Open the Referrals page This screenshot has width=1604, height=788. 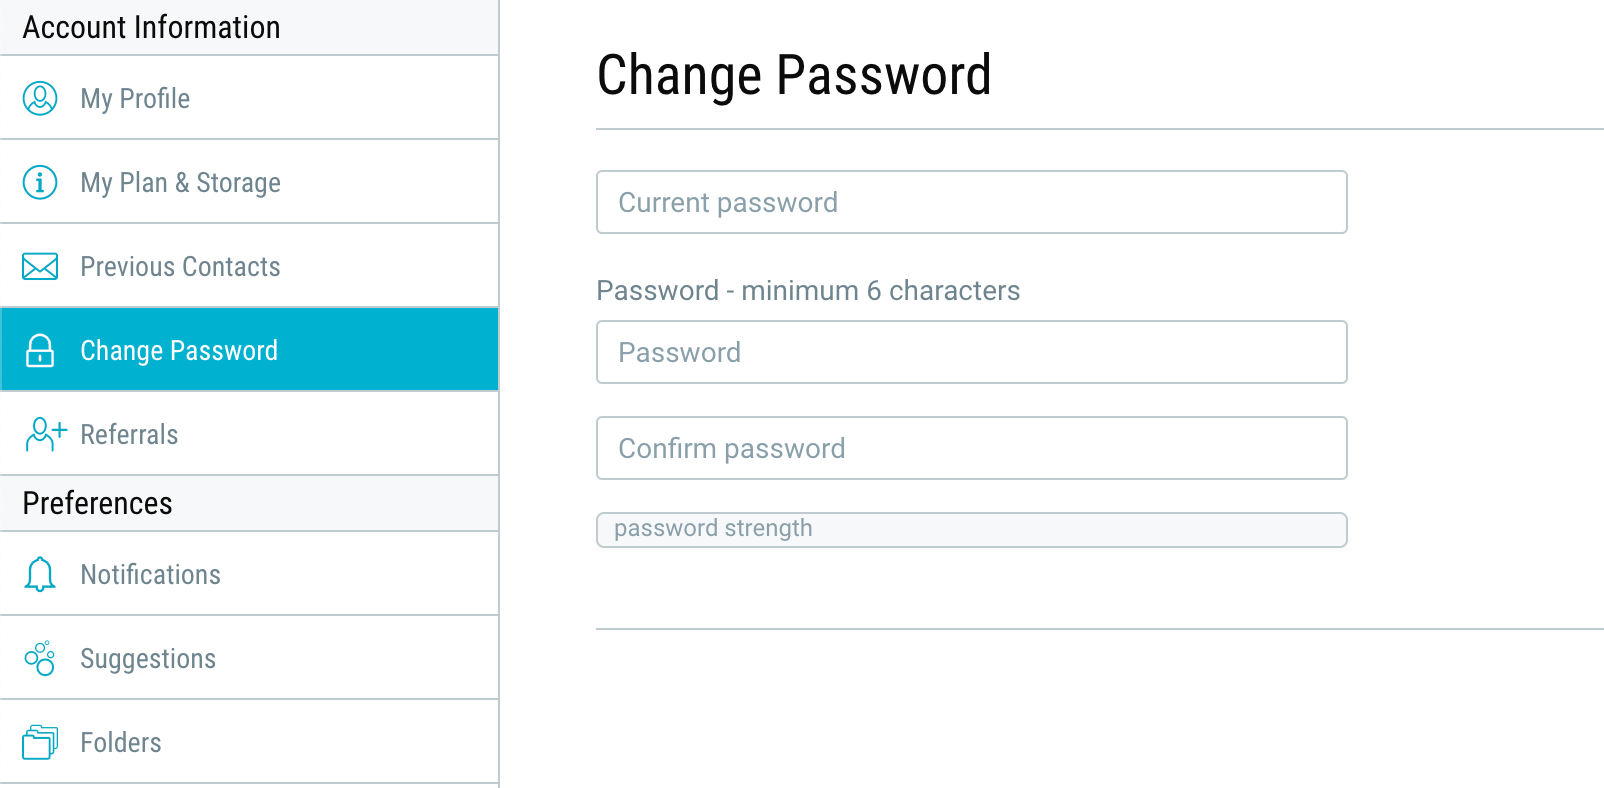click(249, 434)
